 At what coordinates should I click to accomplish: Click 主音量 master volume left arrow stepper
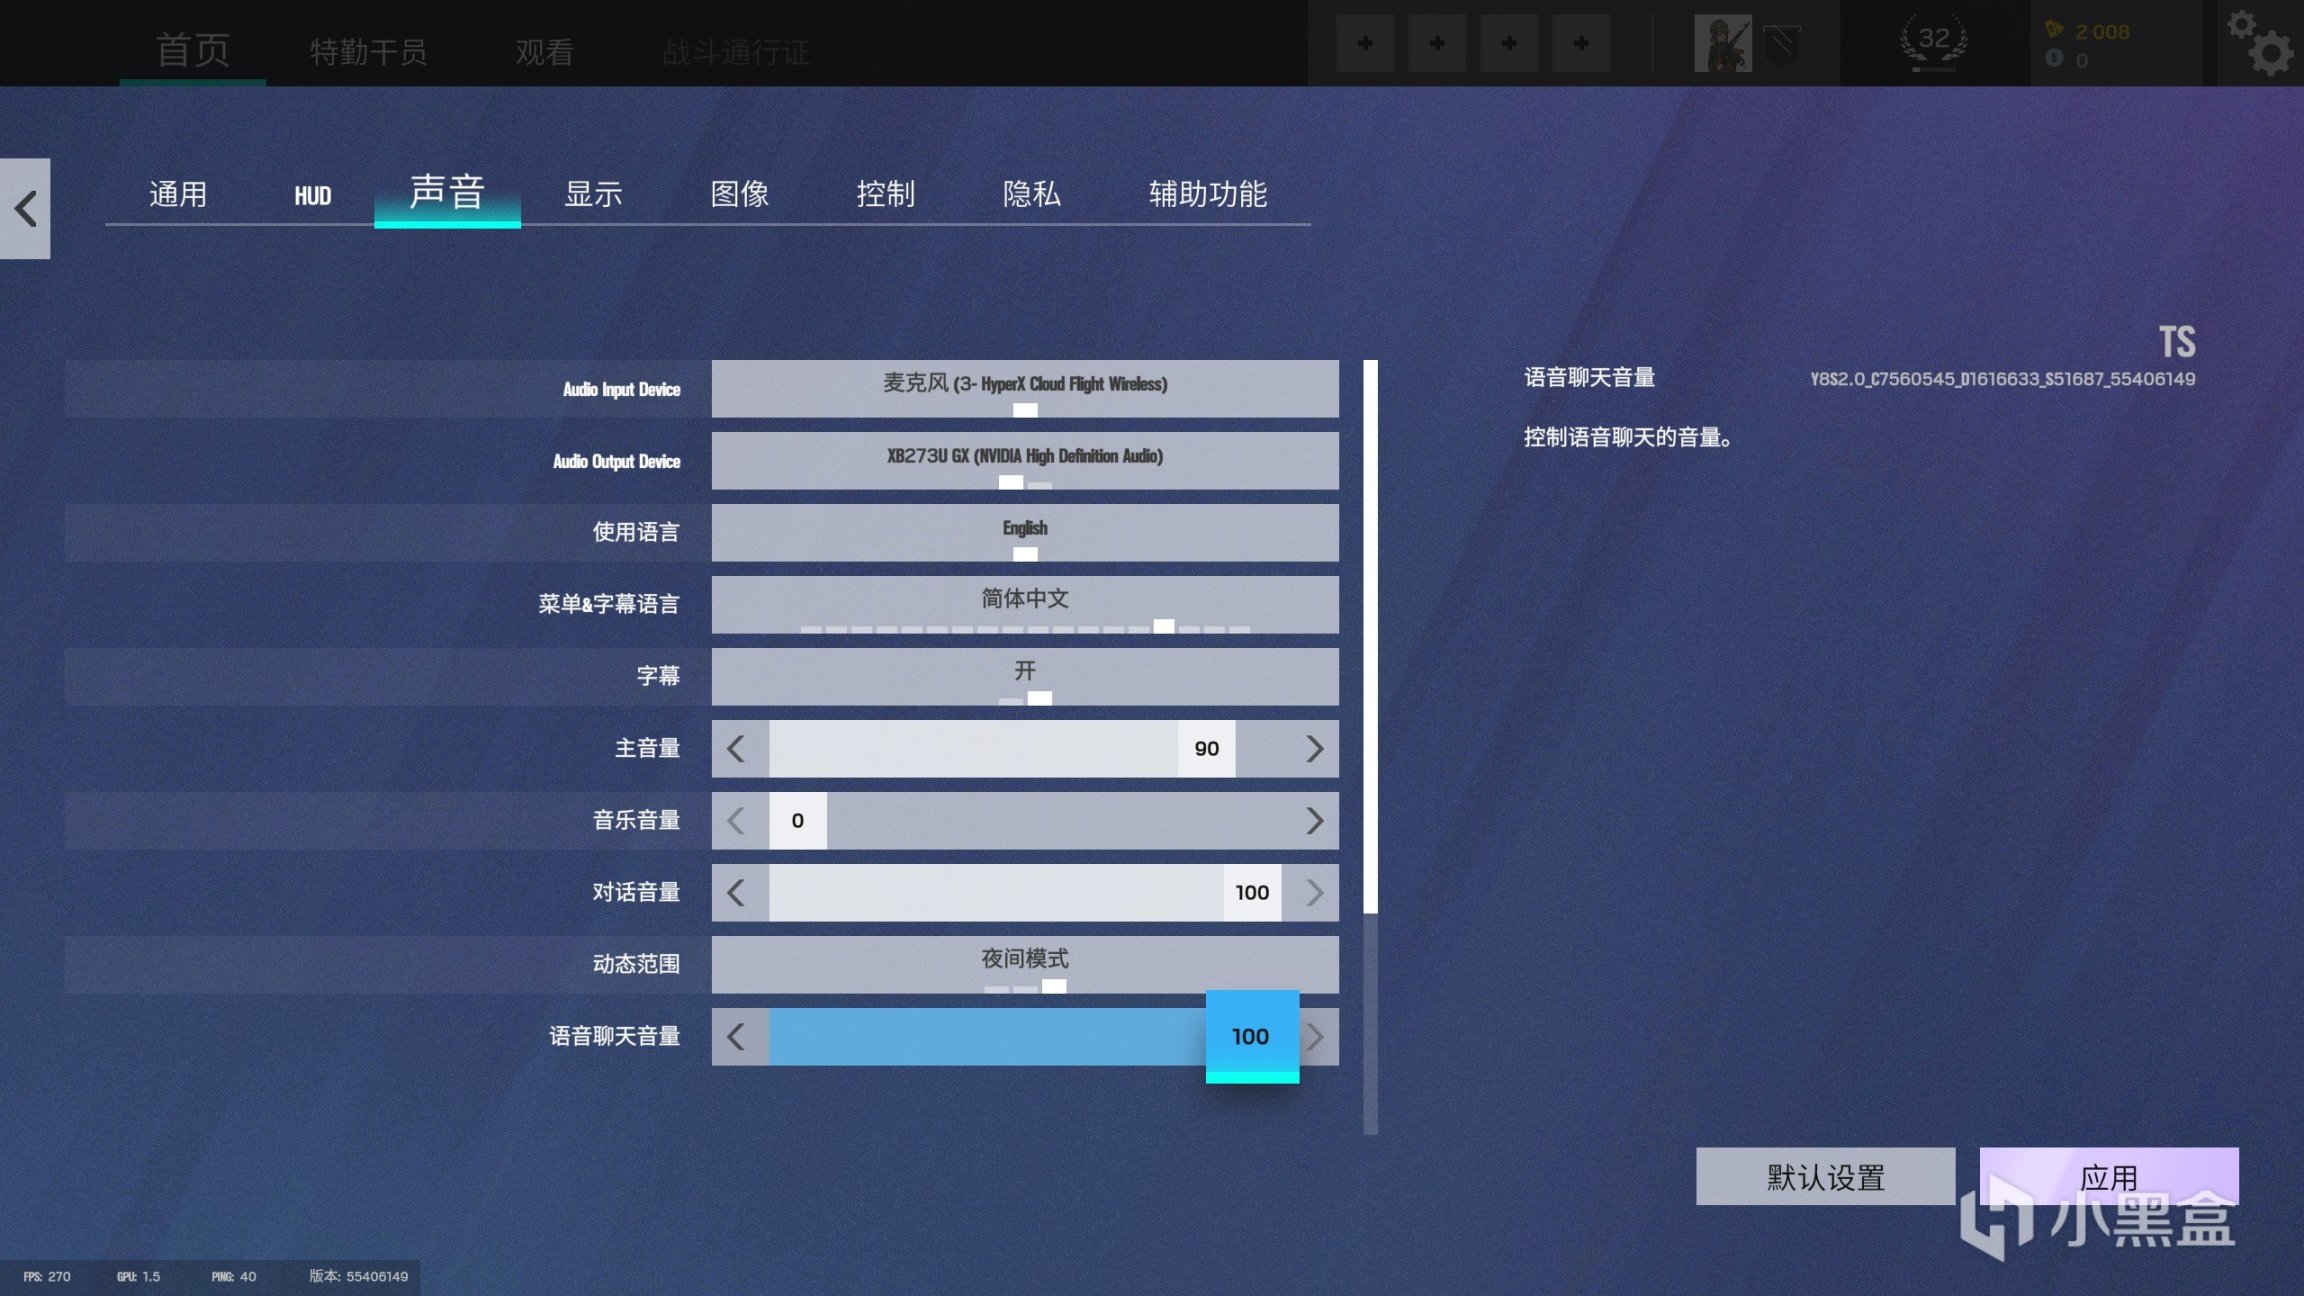click(x=737, y=747)
